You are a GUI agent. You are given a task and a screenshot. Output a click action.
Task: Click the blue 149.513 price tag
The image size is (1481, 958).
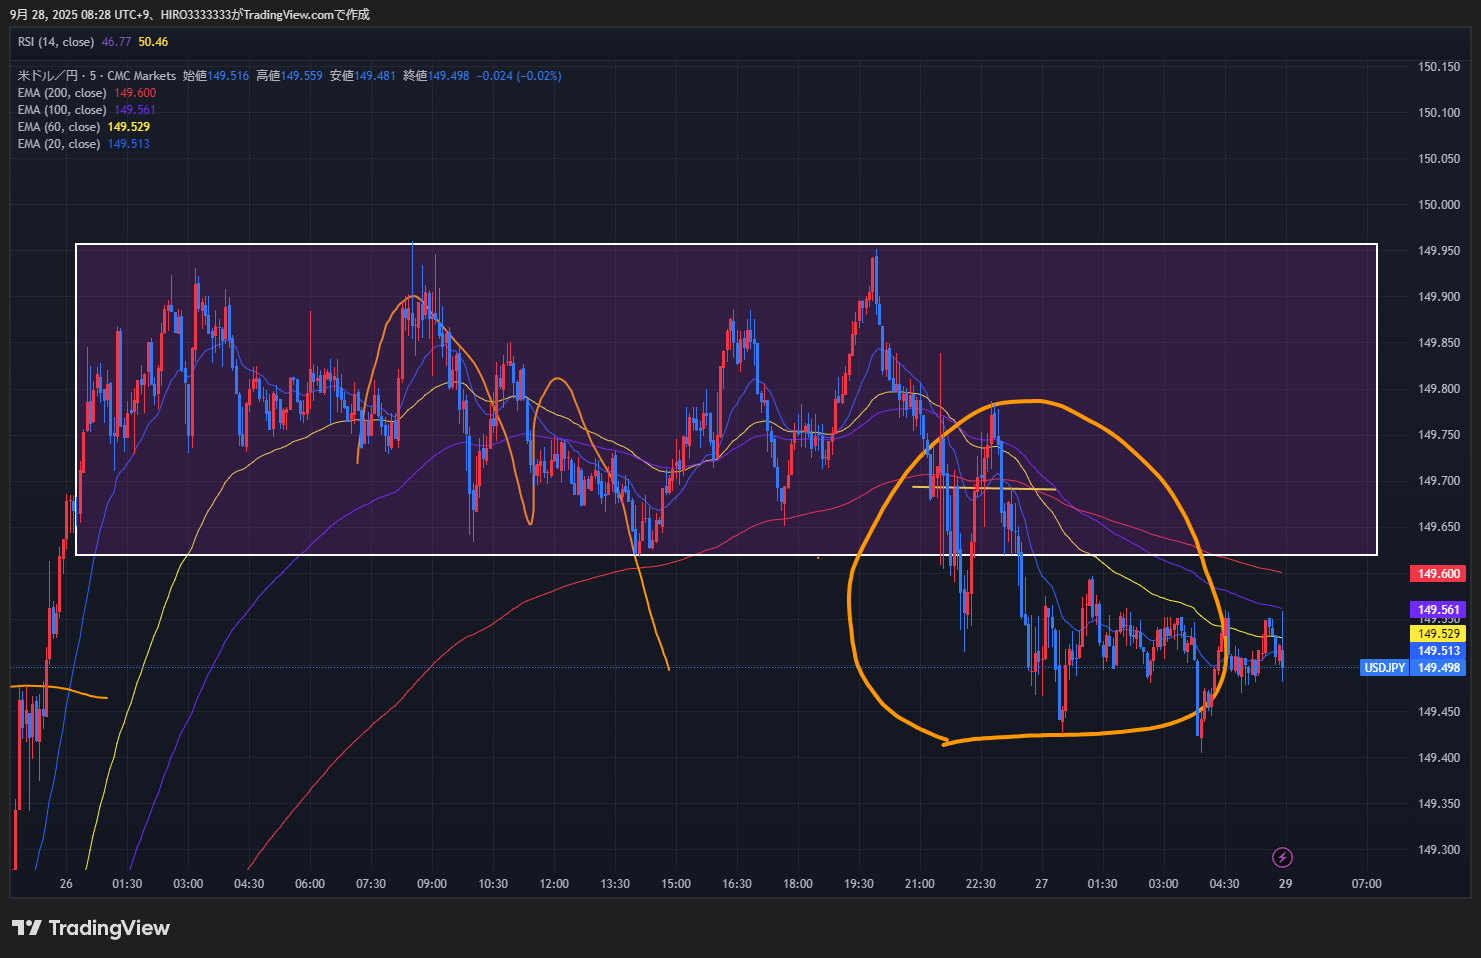(x=1438, y=651)
